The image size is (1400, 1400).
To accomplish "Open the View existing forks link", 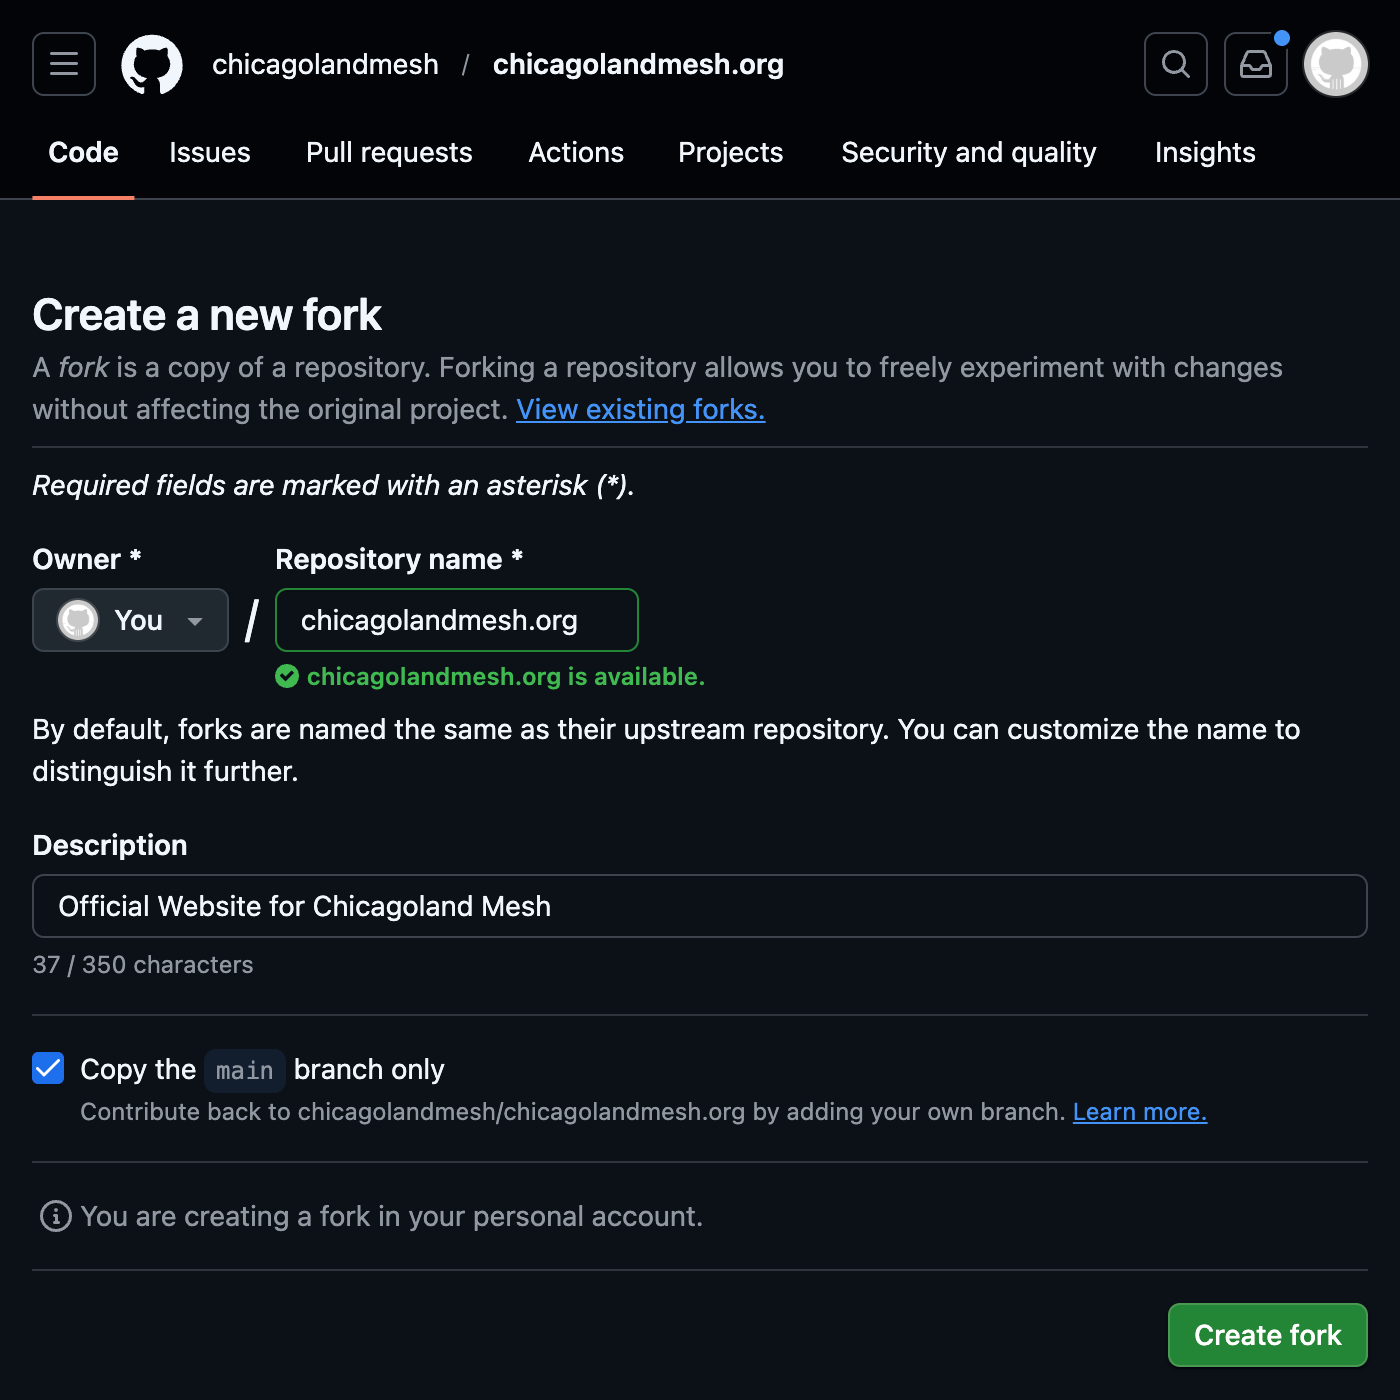I will click(639, 409).
